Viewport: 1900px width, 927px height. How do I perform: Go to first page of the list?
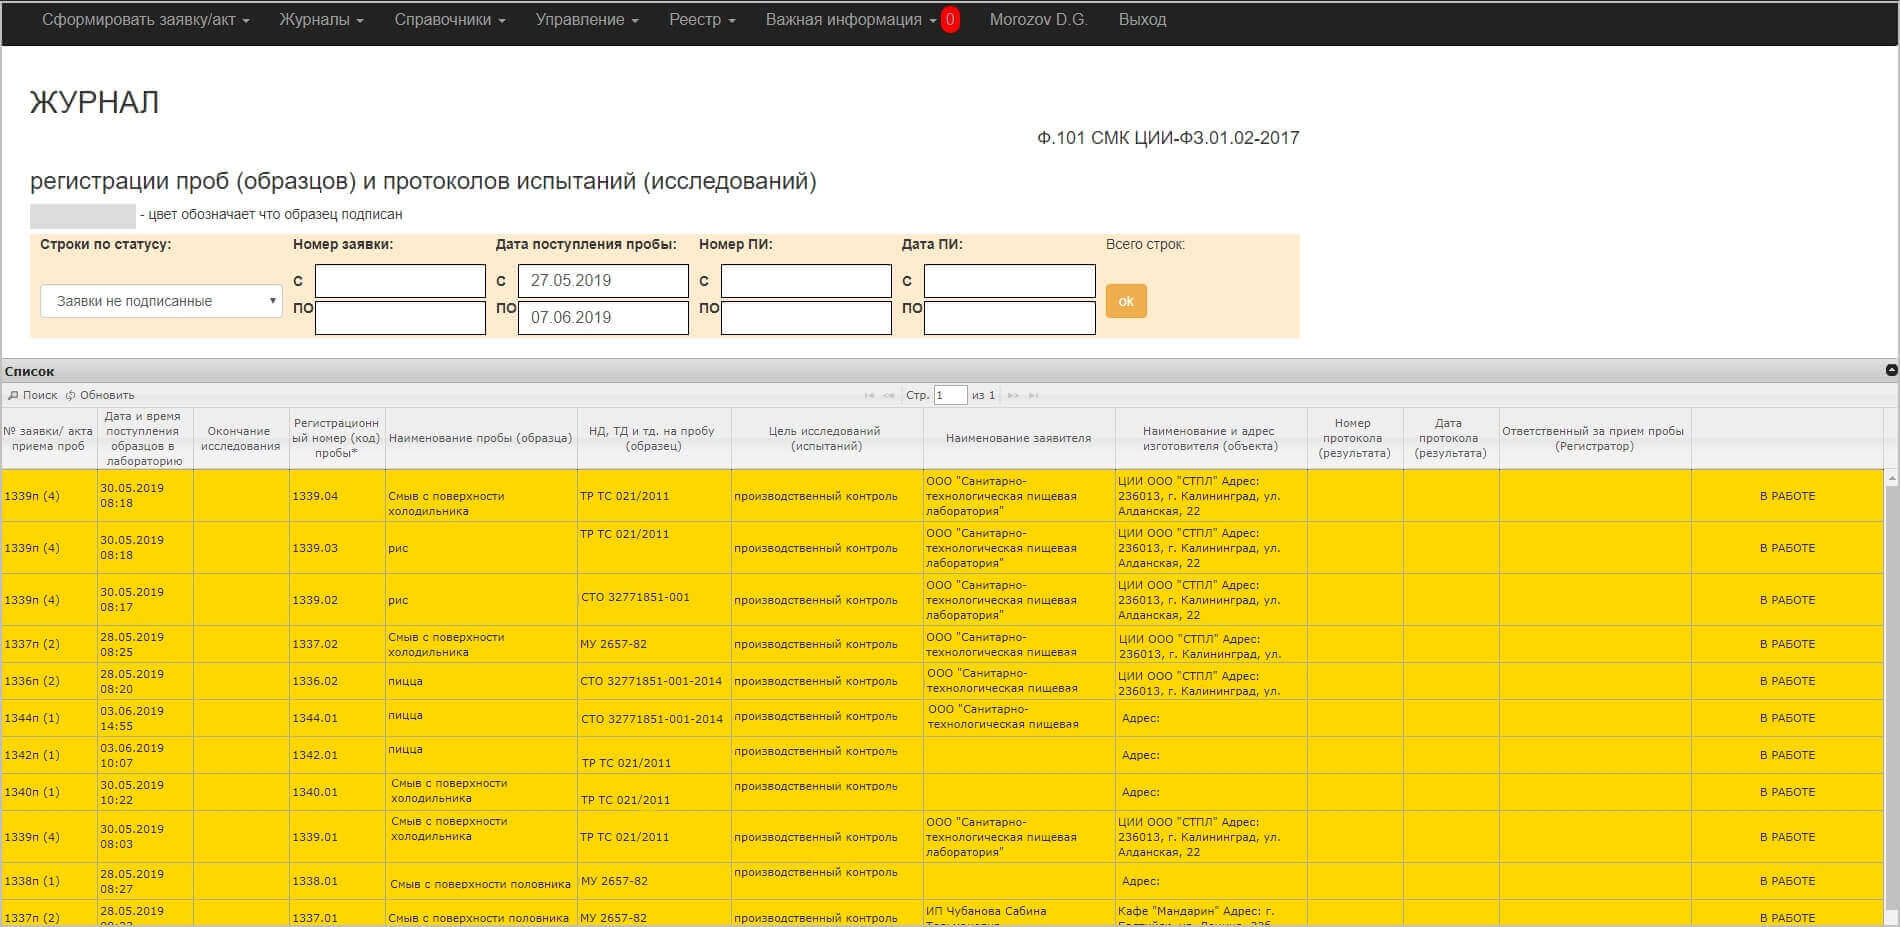pyautogui.click(x=869, y=395)
